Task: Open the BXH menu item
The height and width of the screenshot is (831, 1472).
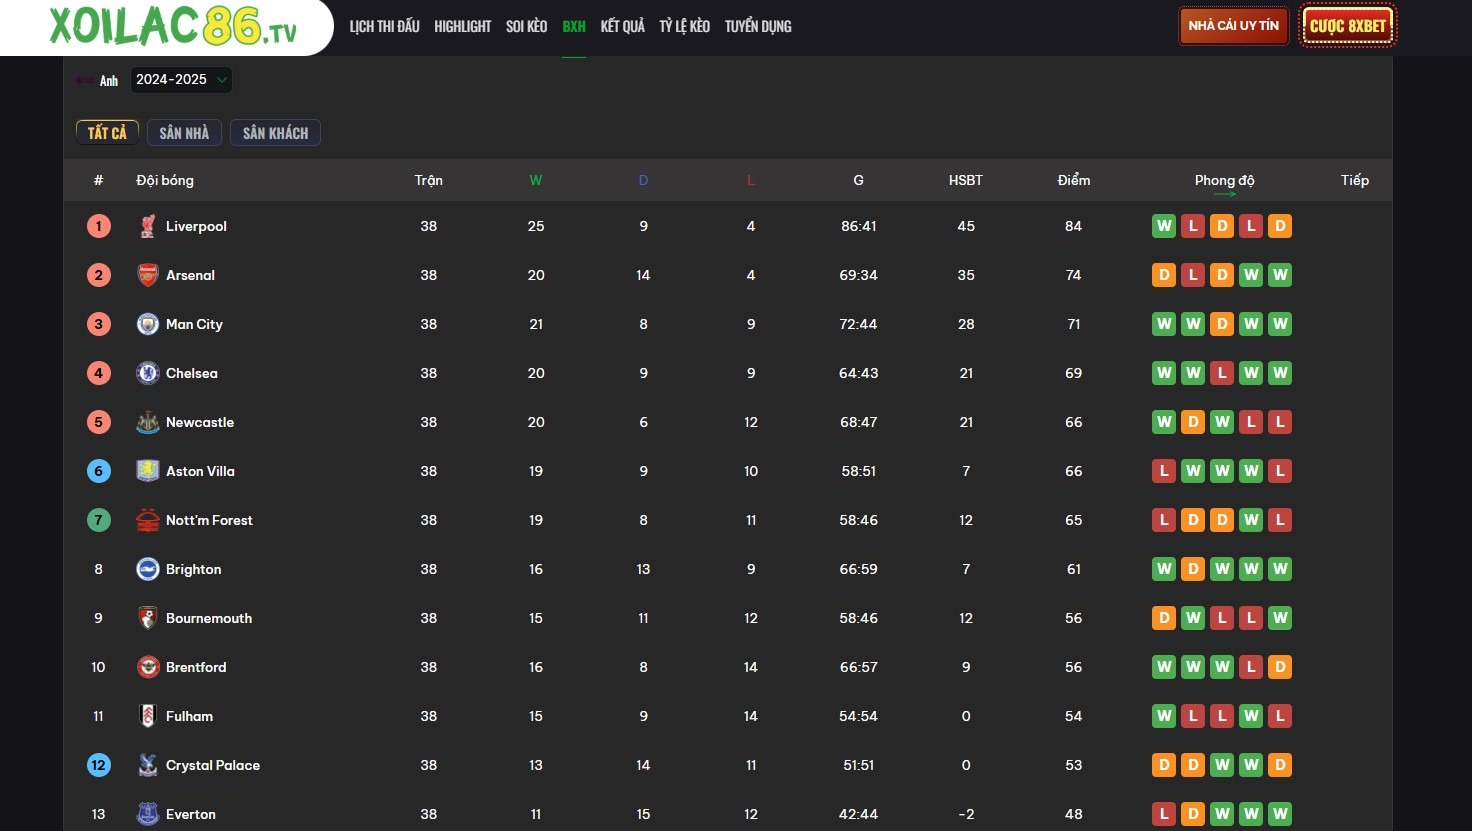Action: pyautogui.click(x=574, y=26)
